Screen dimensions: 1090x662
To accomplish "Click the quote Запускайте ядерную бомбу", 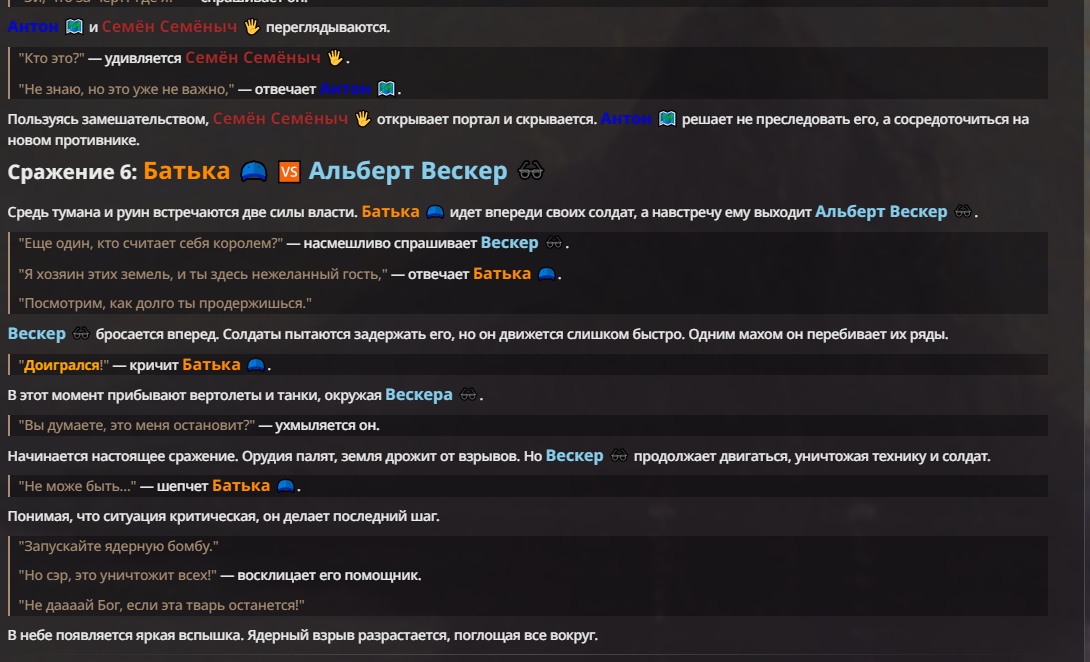I will point(118,547).
